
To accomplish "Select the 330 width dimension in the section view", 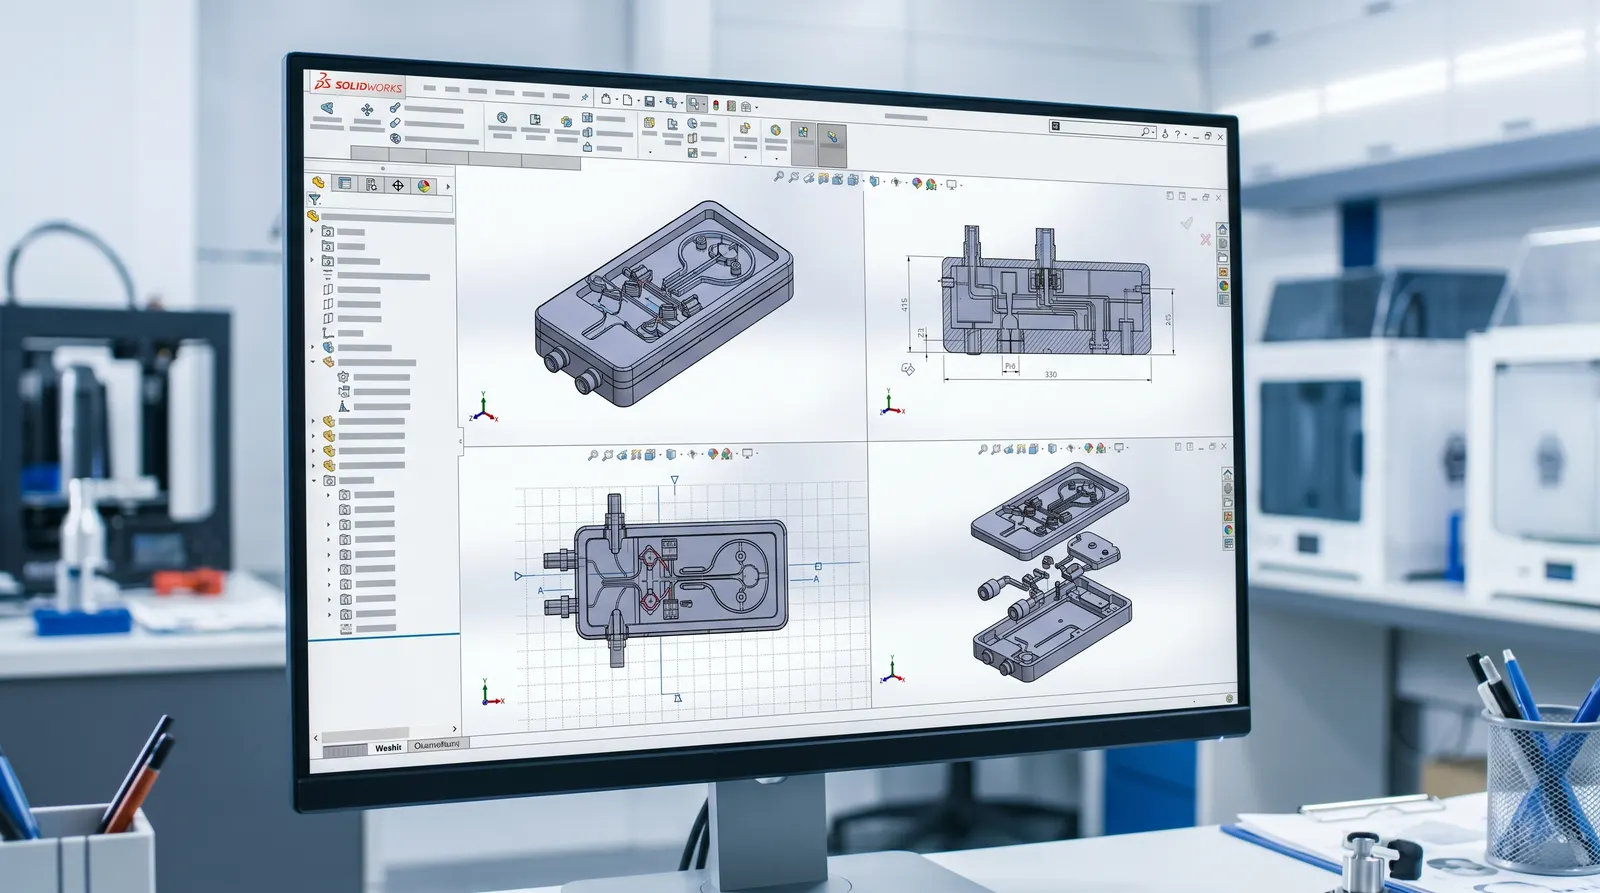I will point(1050,375).
